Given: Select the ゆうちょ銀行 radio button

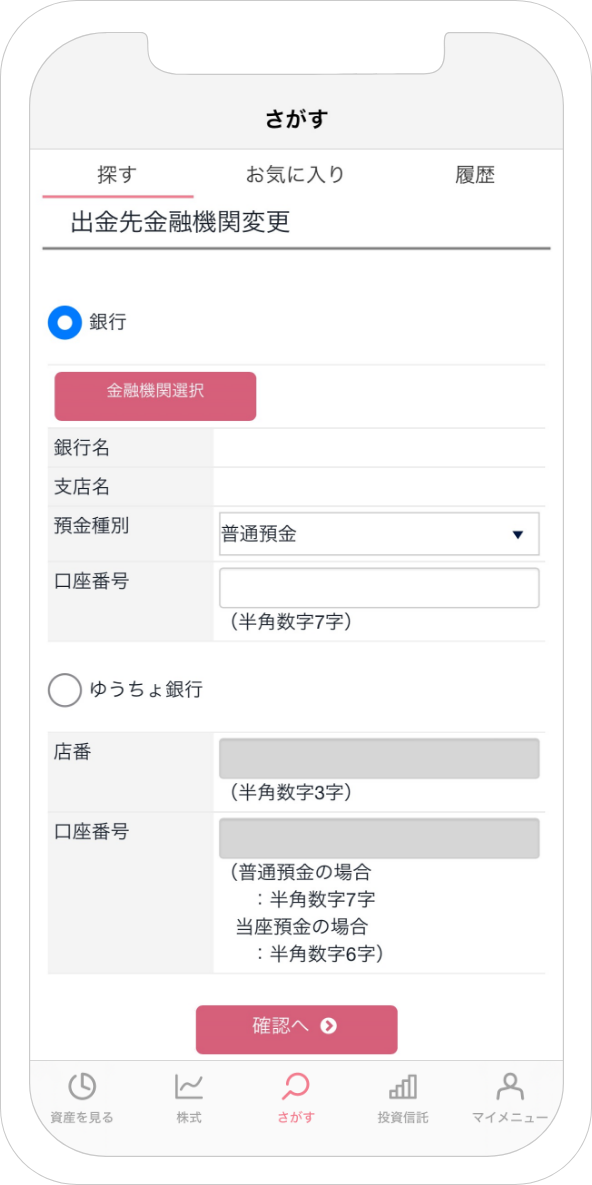Looking at the screenshot, I should point(64,690).
